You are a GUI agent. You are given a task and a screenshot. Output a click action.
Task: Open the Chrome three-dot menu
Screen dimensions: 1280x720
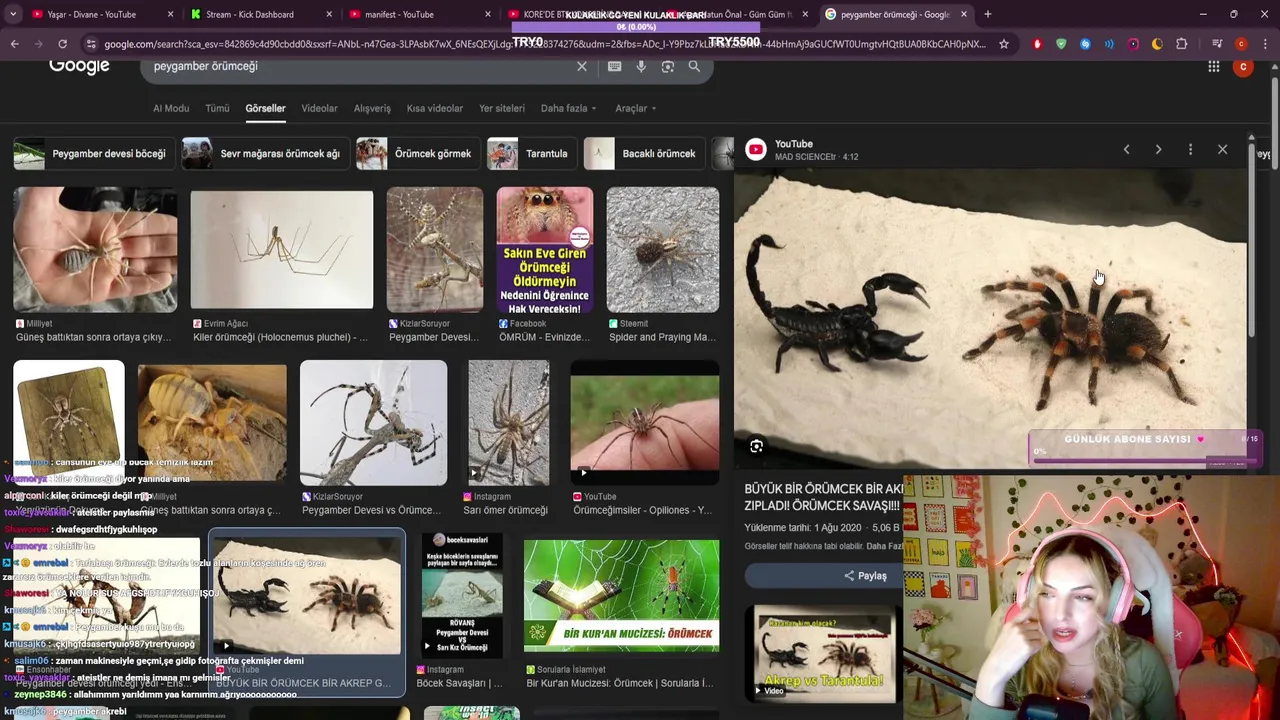click(1265, 44)
